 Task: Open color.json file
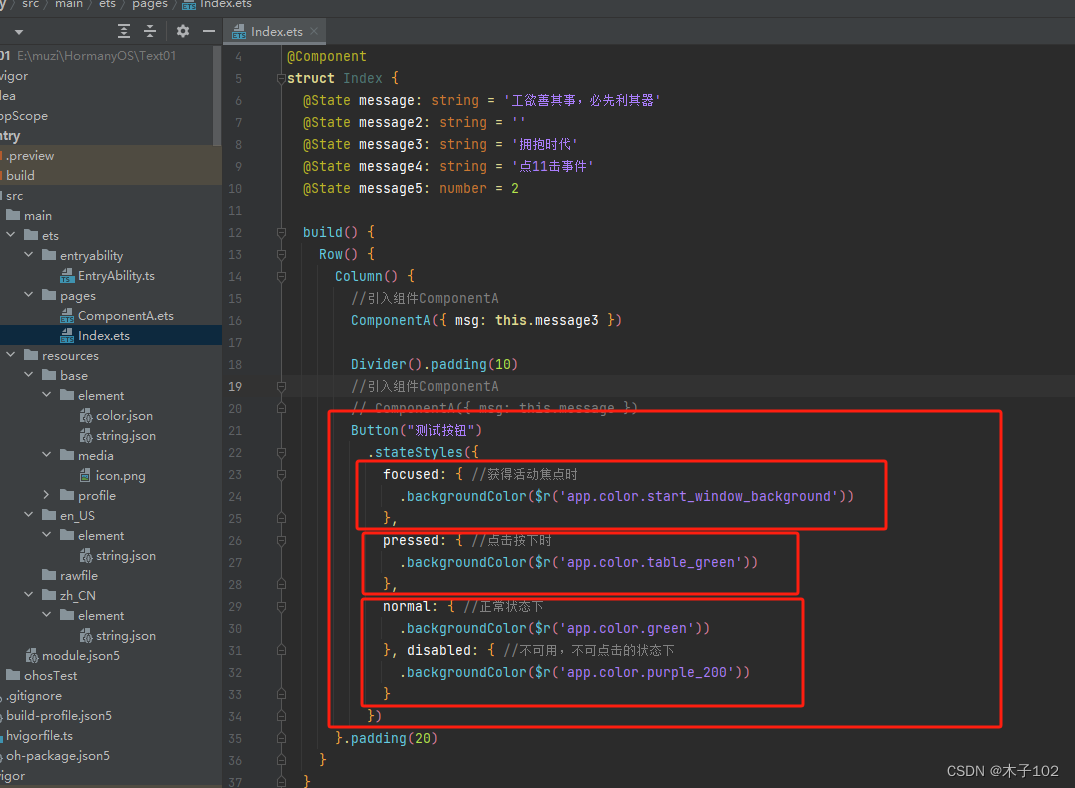coord(124,416)
